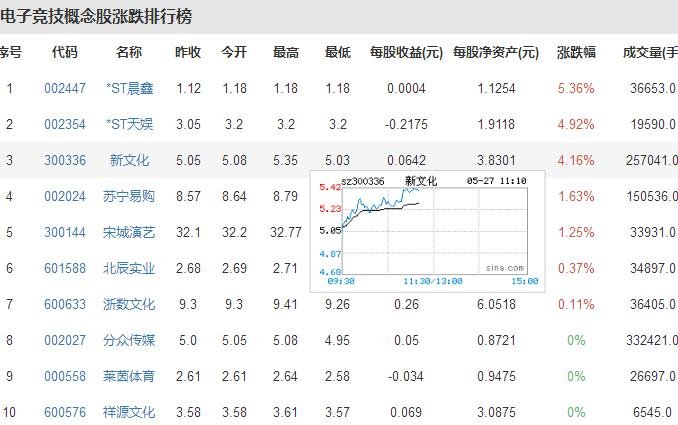Viewport: 678px width, 425px height.
Task: Open the 祥源文化 stock name link
Action: pos(129,412)
